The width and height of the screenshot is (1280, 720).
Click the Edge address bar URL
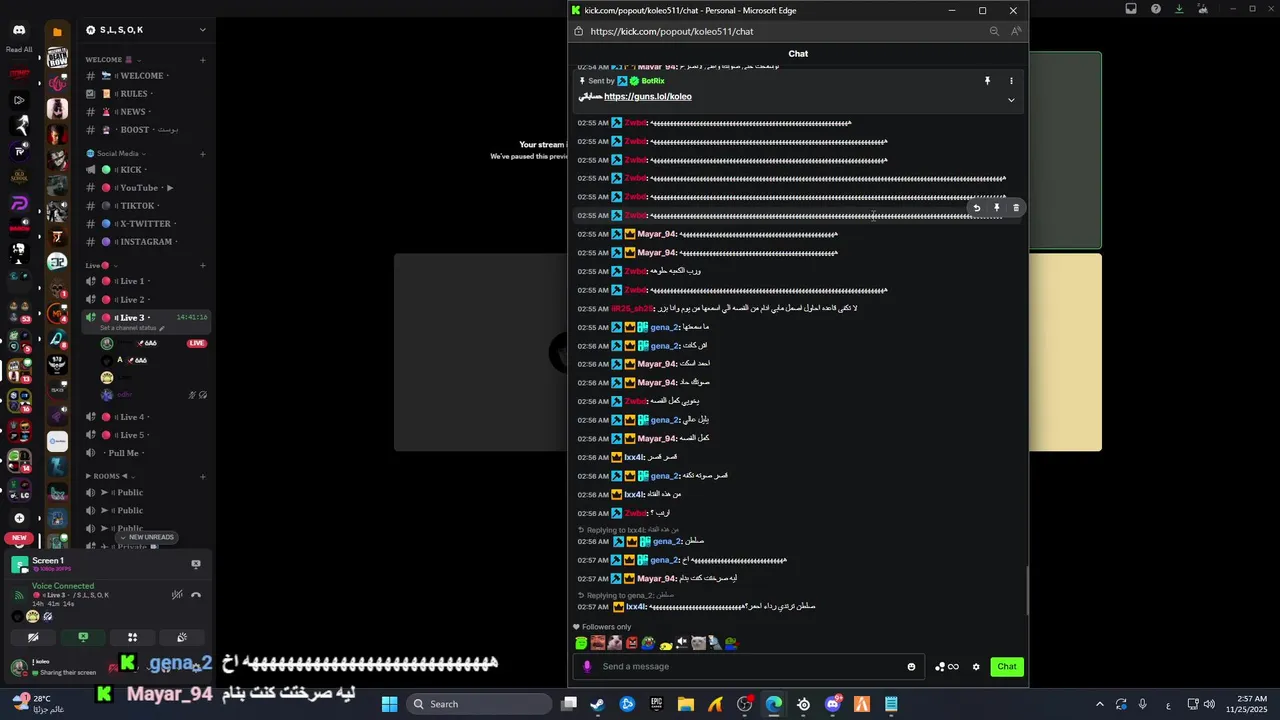pos(672,31)
